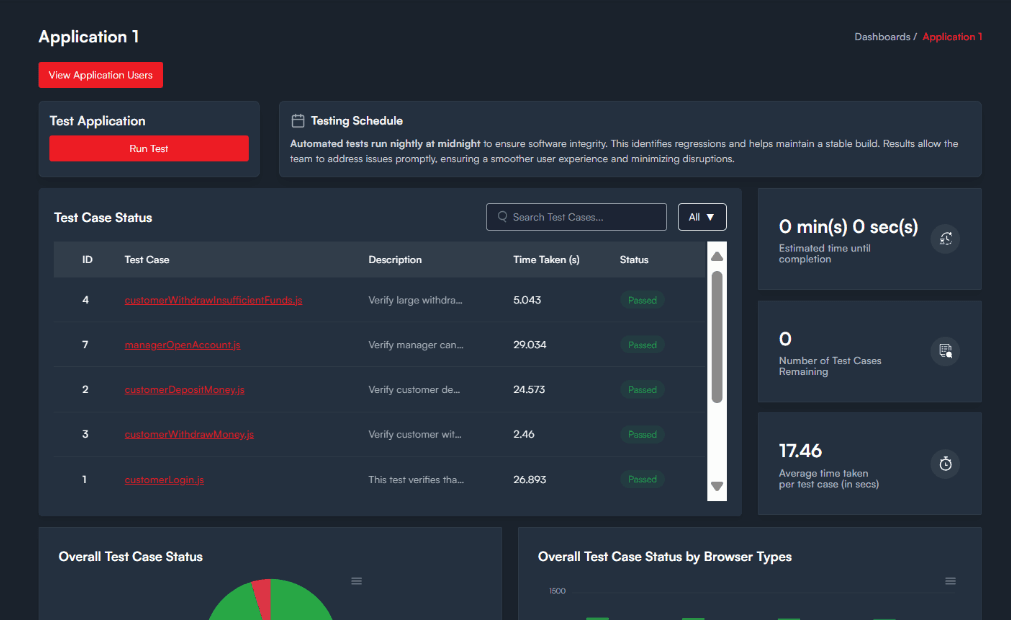The image size is (1011, 620).
Task: Open the Browser Types chart hamburger menu
Action: [x=950, y=581]
